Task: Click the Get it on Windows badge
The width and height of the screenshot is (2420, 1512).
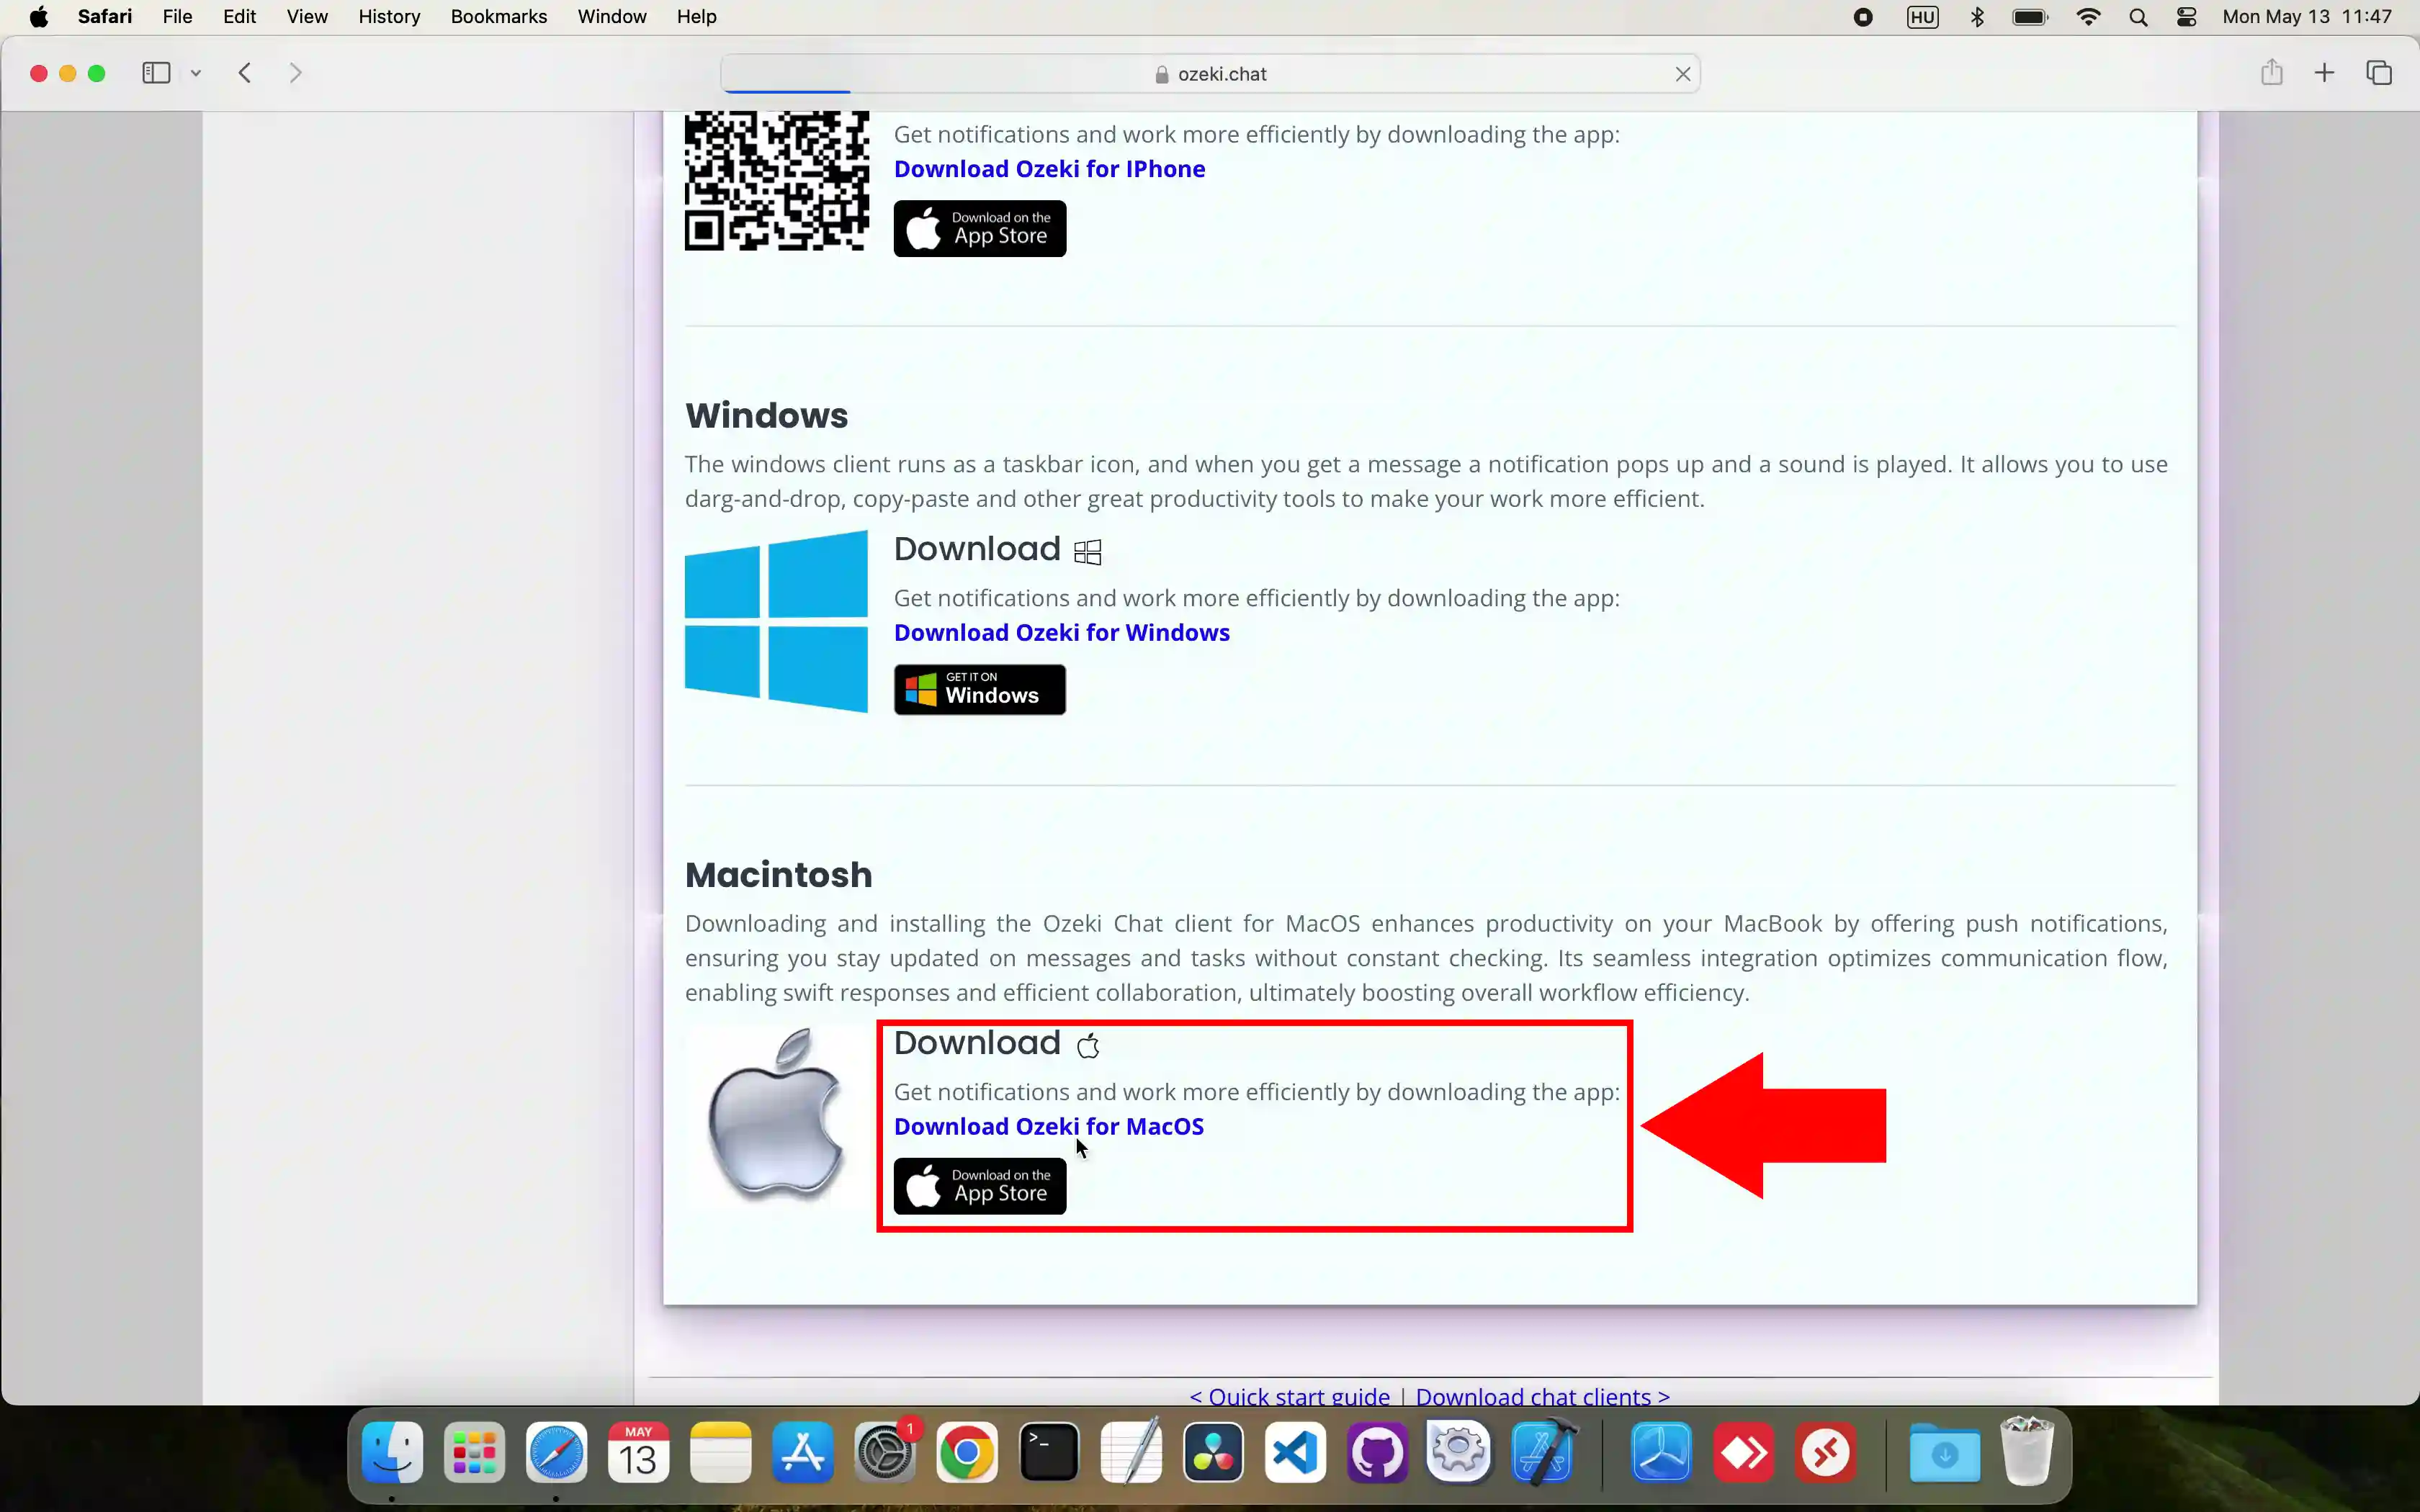Action: pyautogui.click(x=979, y=690)
